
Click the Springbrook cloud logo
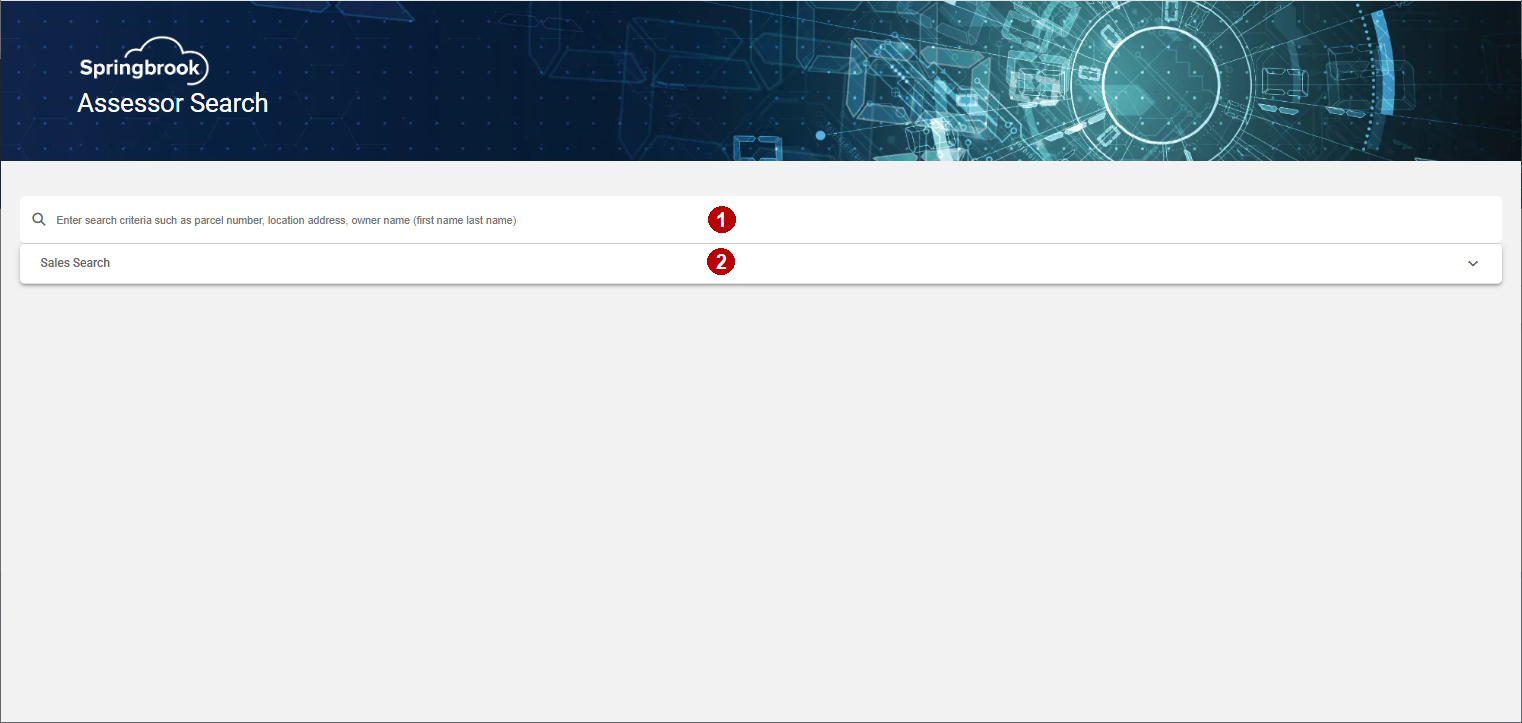(144, 61)
